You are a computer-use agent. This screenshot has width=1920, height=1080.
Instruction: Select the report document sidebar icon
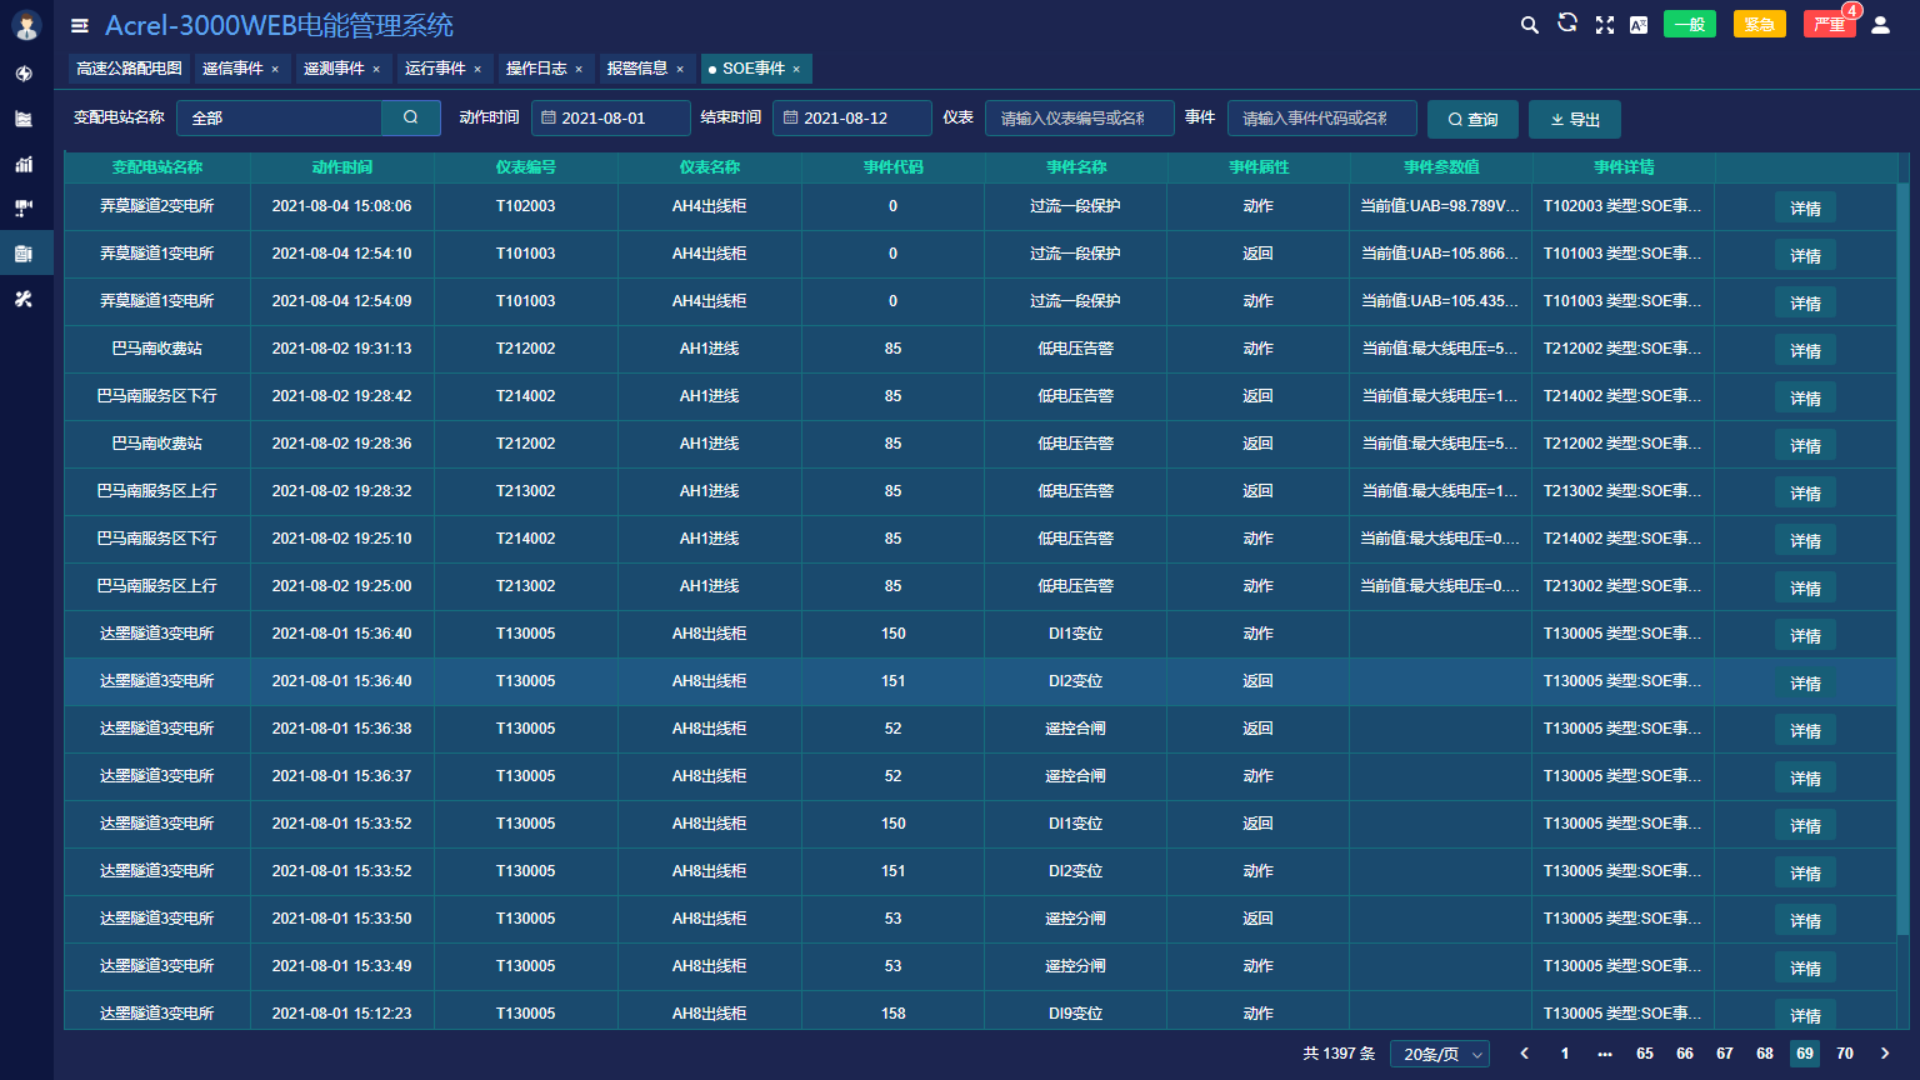[x=24, y=254]
